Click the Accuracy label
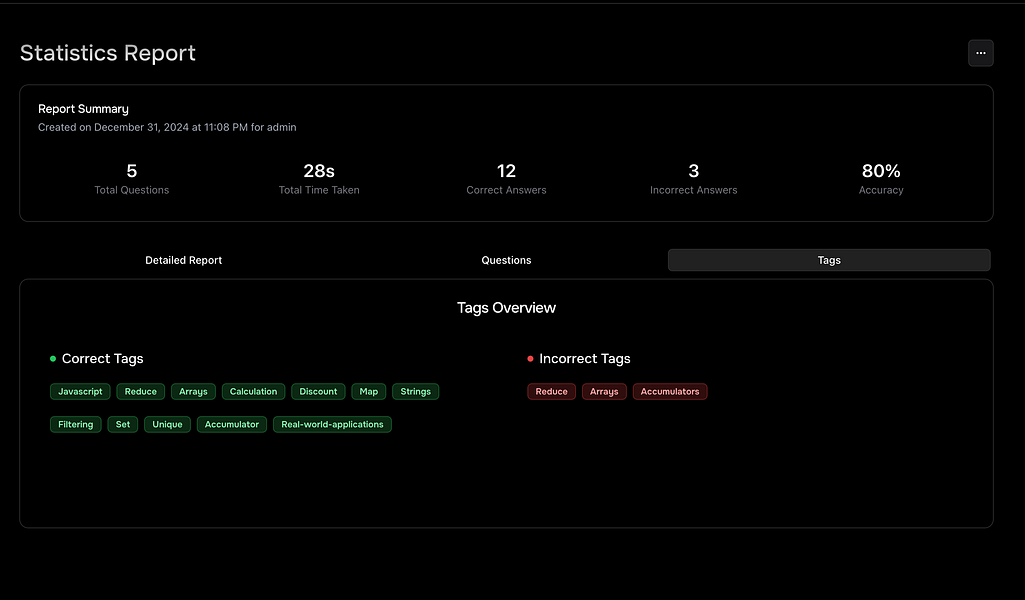 tap(881, 190)
